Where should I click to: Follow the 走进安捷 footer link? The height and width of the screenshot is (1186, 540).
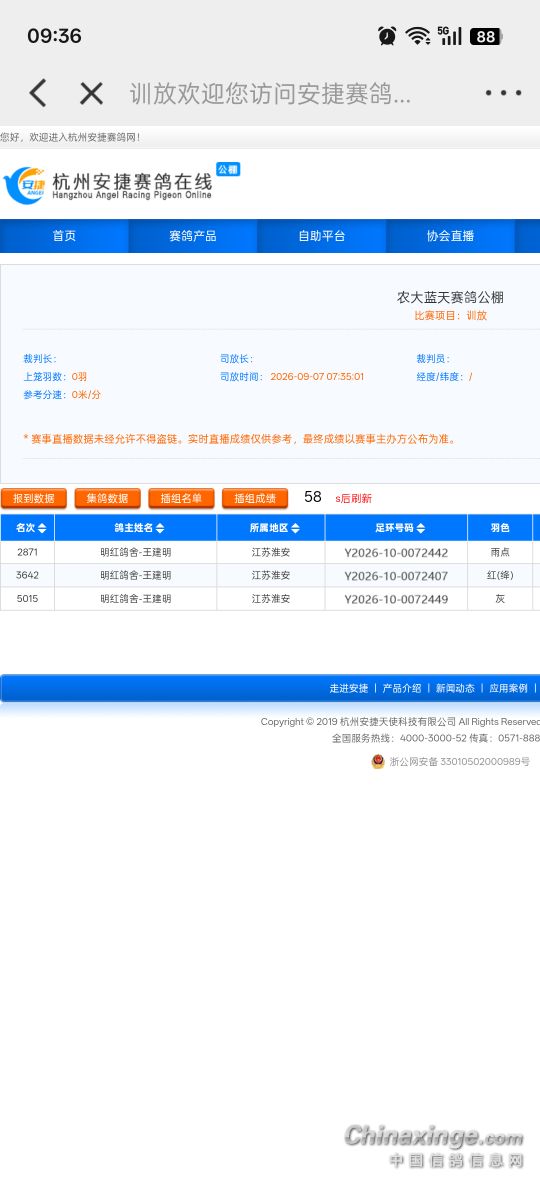click(x=349, y=688)
